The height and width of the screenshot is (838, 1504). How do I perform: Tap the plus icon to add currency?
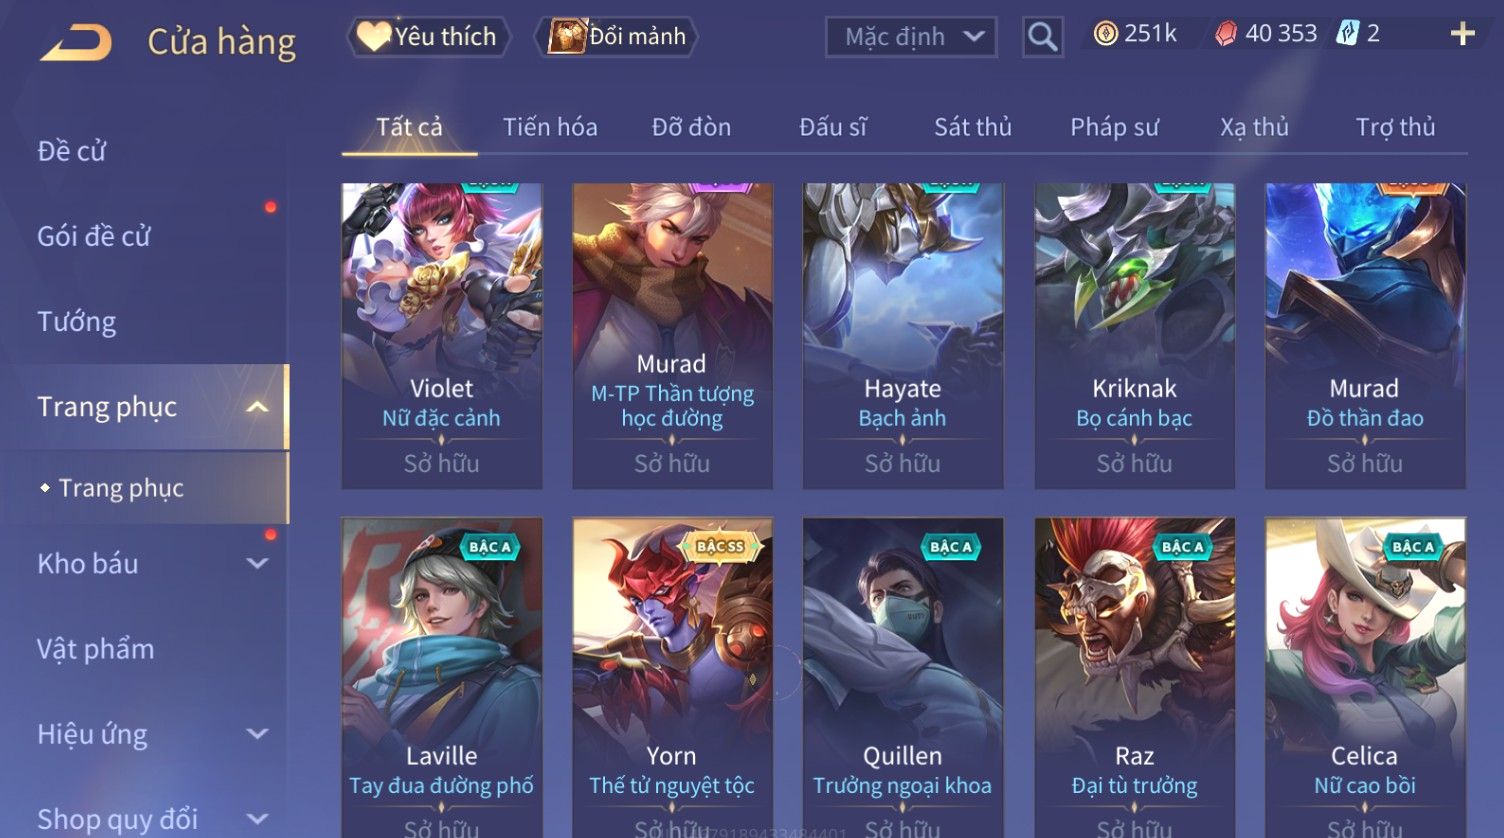click(1462, 34)
